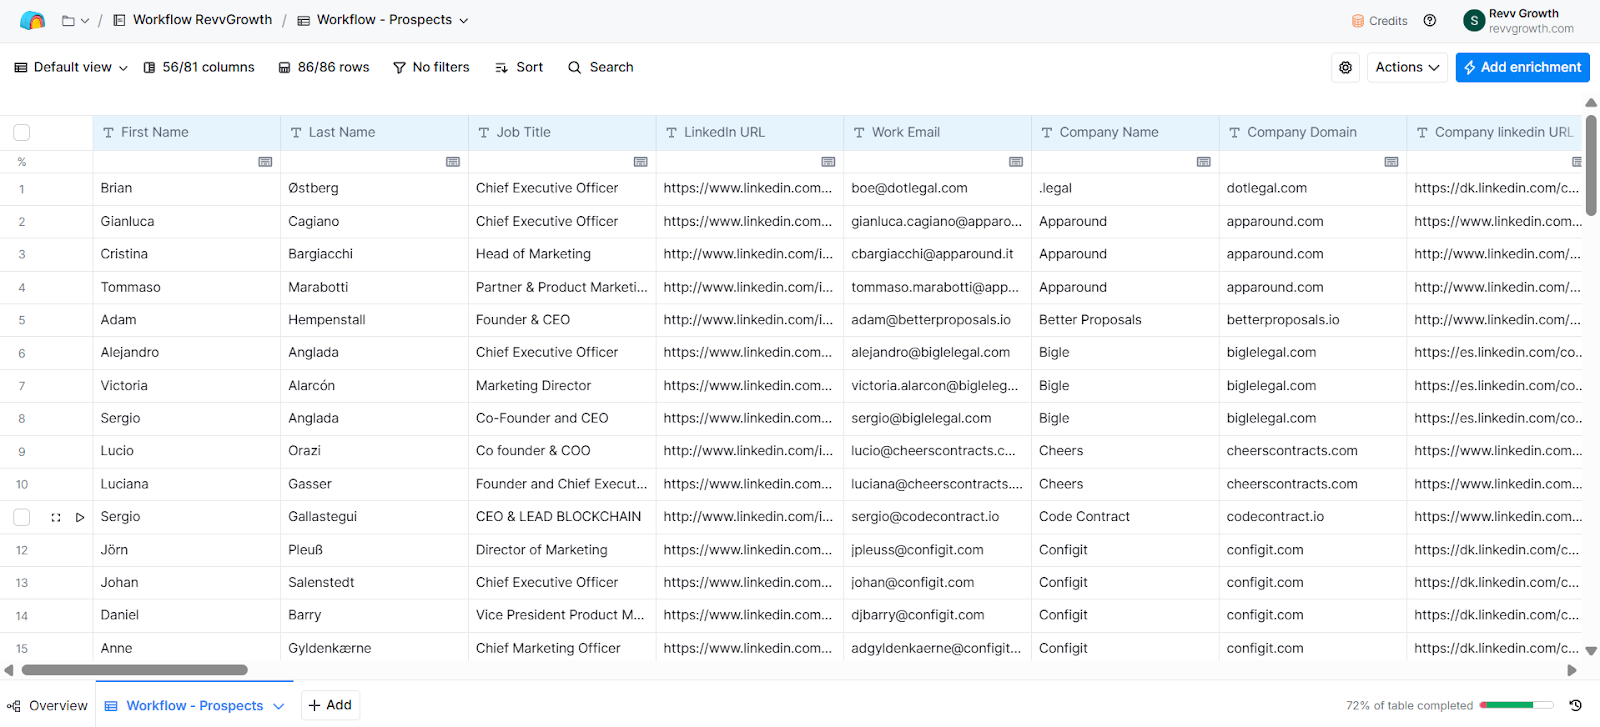Click the Add table button
Image resolution: width=1600 pixels, height=727 pixels.
click(x=330, y=705)
